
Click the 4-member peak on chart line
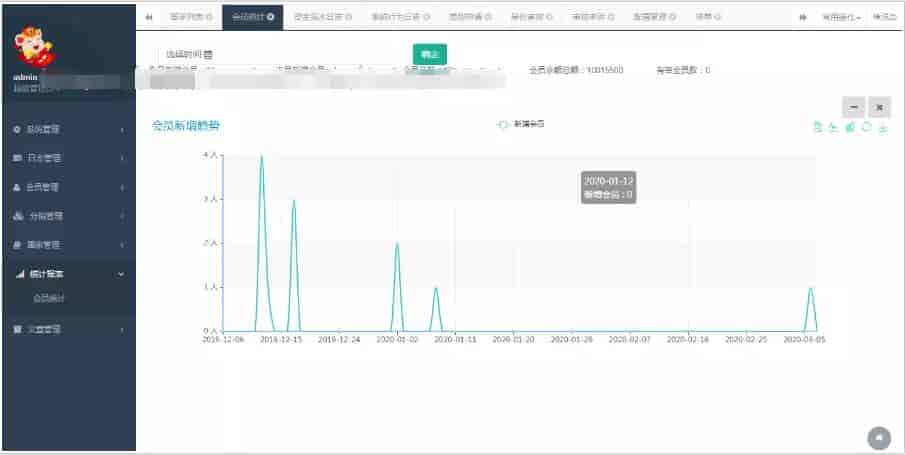pyautogui.click(x=262, y=156)
